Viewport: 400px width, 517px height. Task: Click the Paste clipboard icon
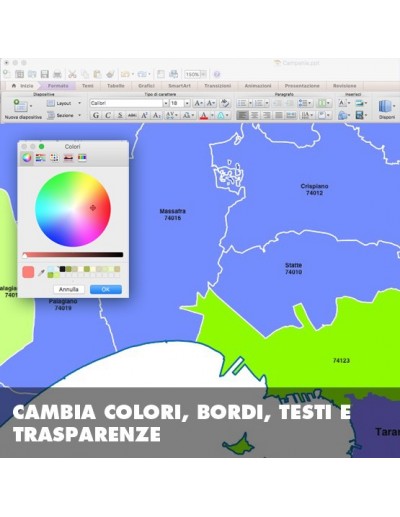tap(97, 74)
